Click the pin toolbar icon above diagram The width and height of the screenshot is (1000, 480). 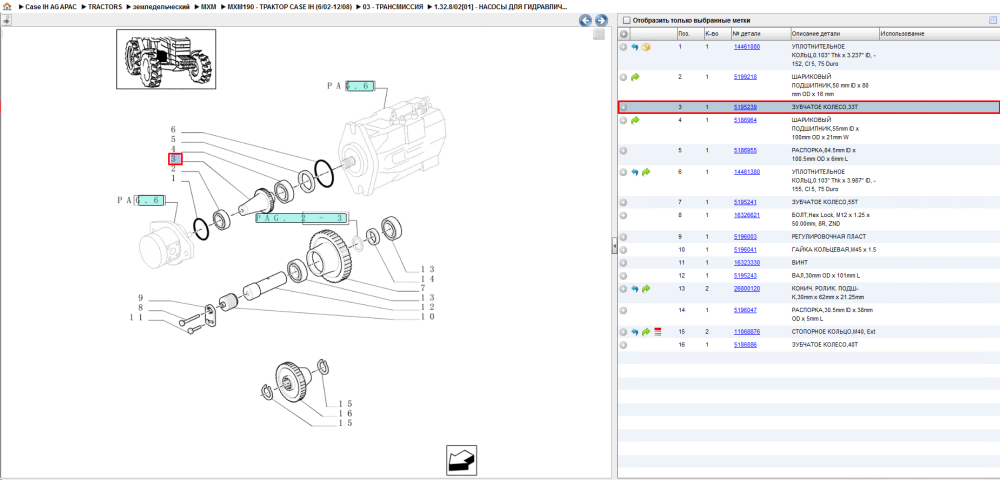[x=6, y=20]
